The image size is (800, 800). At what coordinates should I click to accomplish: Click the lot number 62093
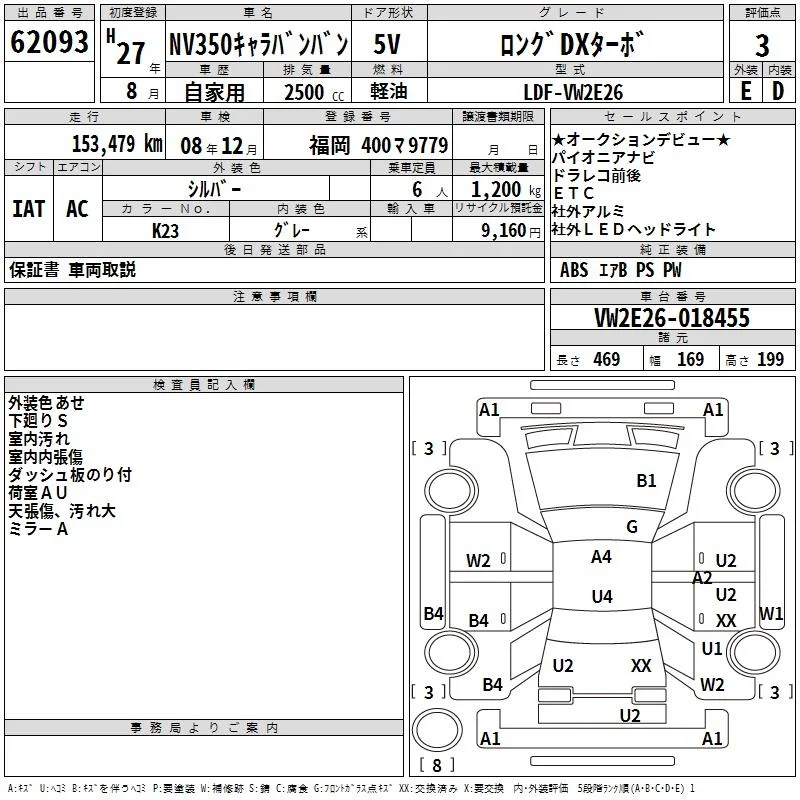[49, 41]
